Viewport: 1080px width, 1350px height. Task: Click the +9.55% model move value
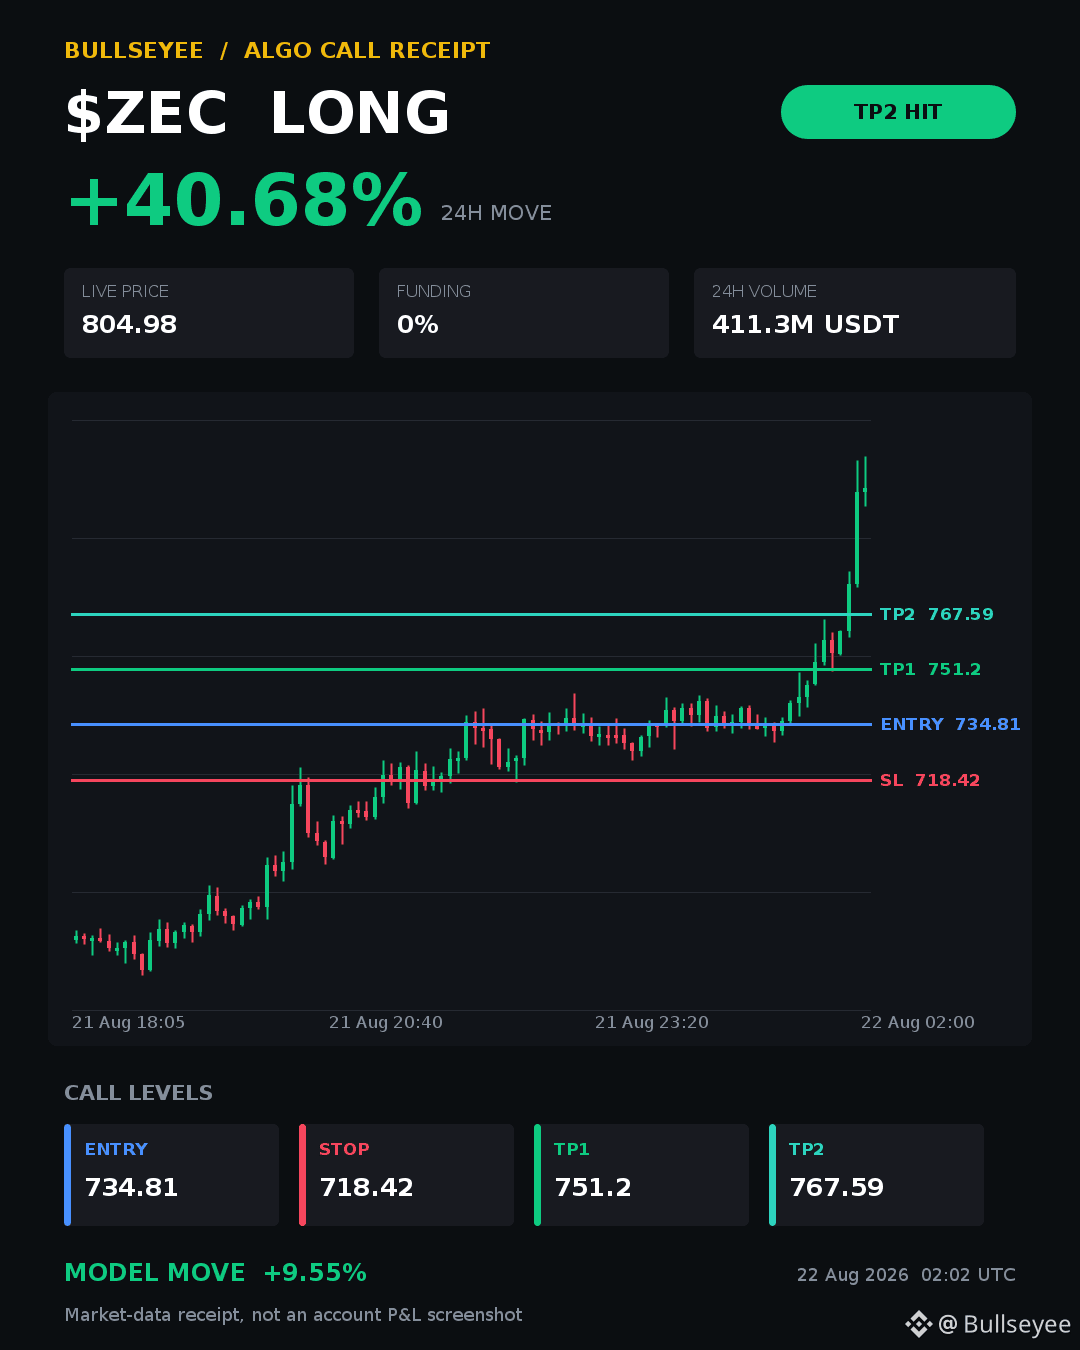click(x=315, y=1273)
